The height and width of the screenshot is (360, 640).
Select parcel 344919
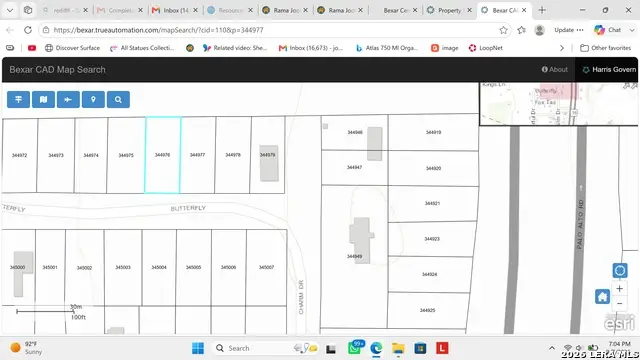click(x=433, y=132)
